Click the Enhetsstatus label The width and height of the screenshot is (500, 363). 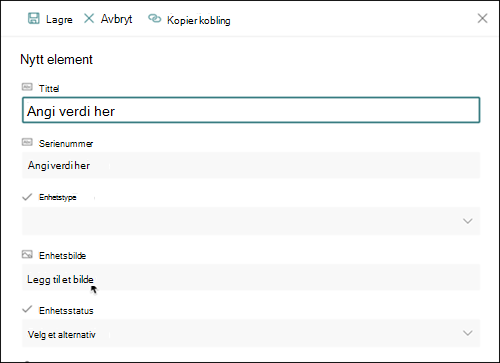point(66,311)
